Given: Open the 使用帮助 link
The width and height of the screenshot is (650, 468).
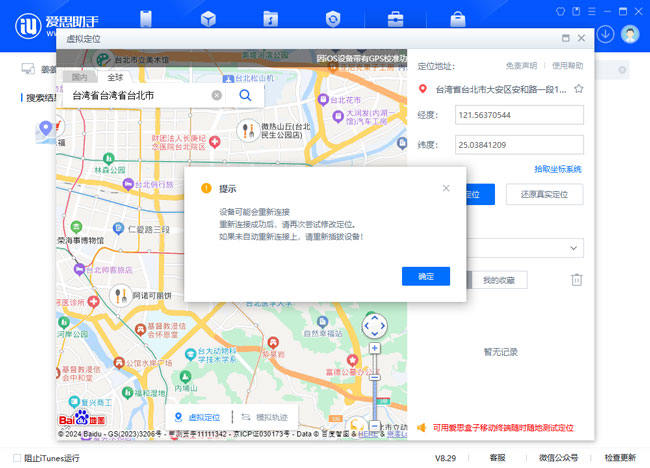Looking at the screenshot, I should pyautogui.click(x=568, y=65).
